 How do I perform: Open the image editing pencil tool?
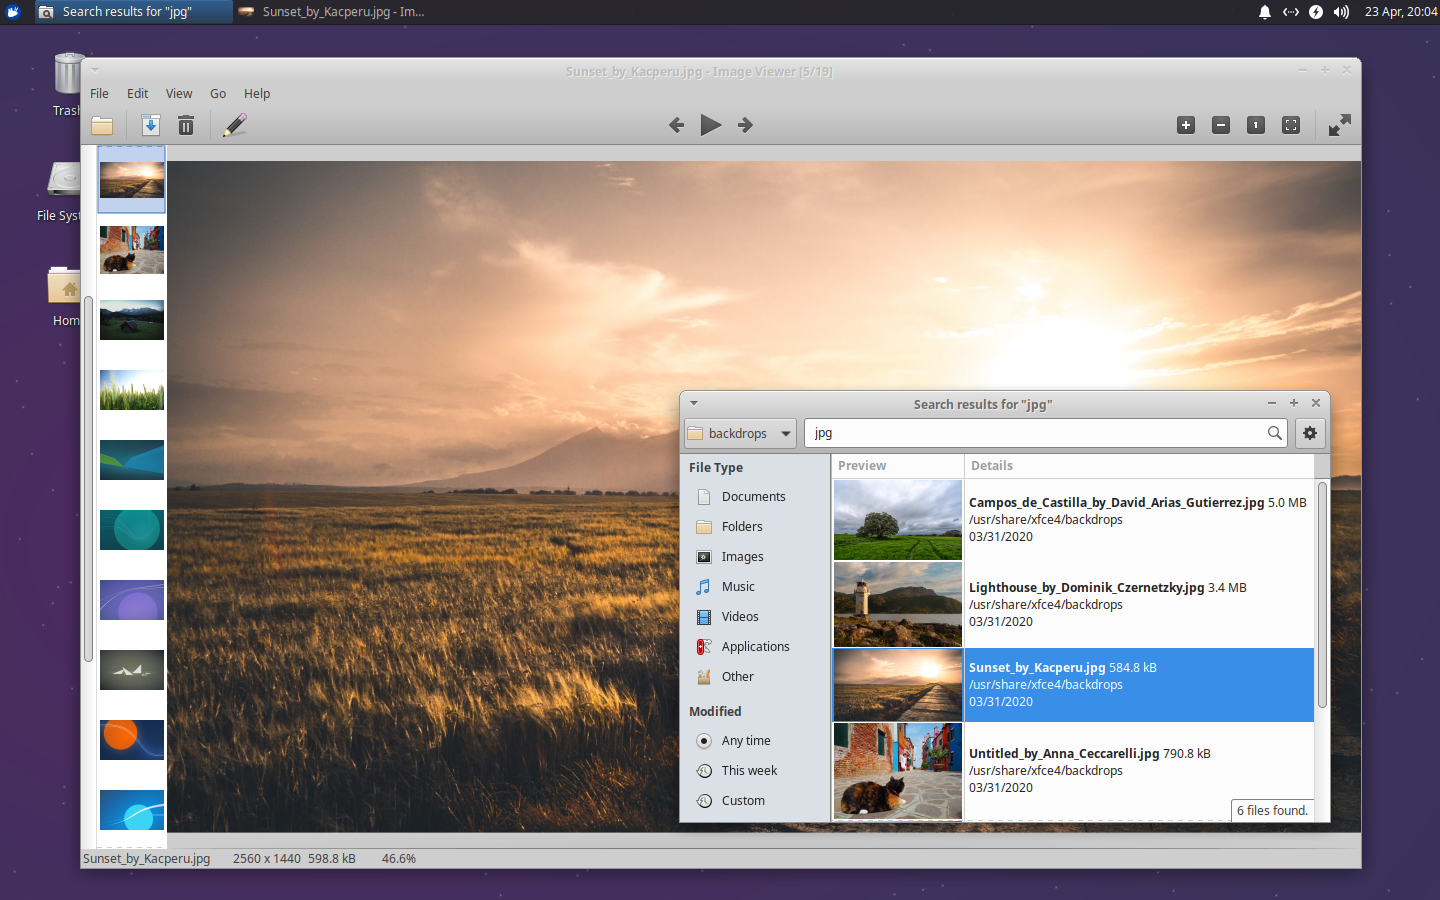[235, 125]
